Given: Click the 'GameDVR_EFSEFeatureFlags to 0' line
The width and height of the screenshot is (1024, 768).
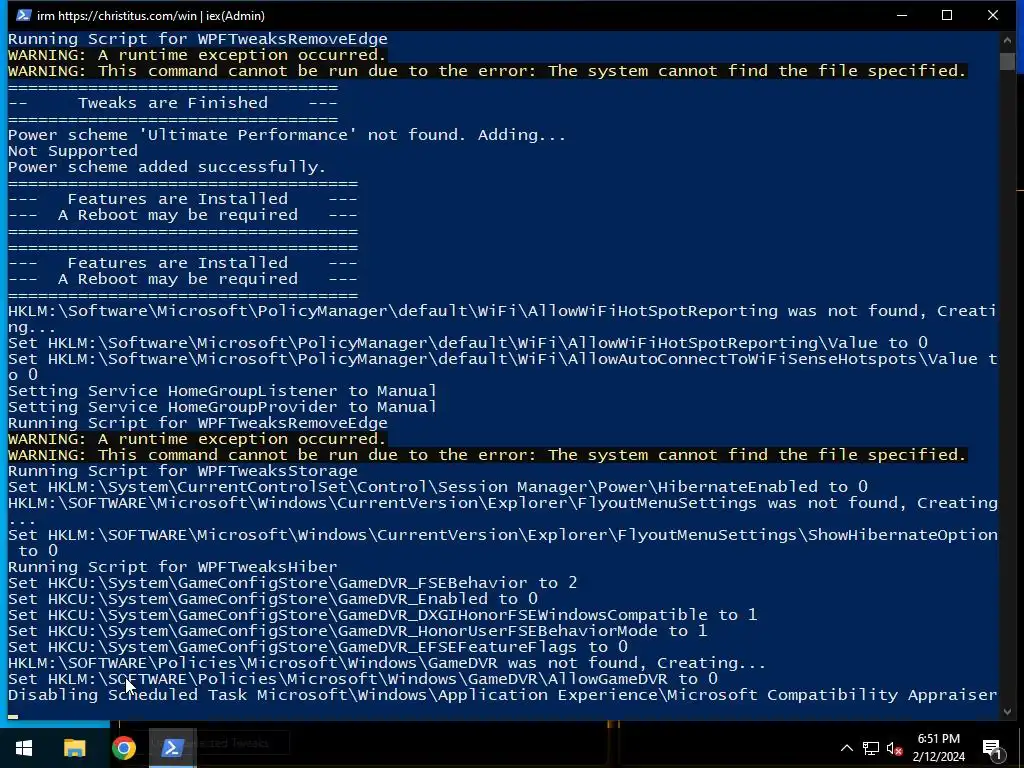Looking at the screenshot, I should pos(317,647).
